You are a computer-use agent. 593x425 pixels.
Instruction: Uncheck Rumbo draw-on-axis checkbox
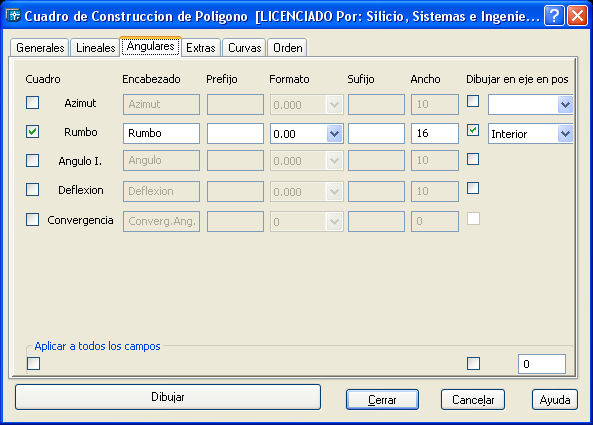[x=473, y=130]
